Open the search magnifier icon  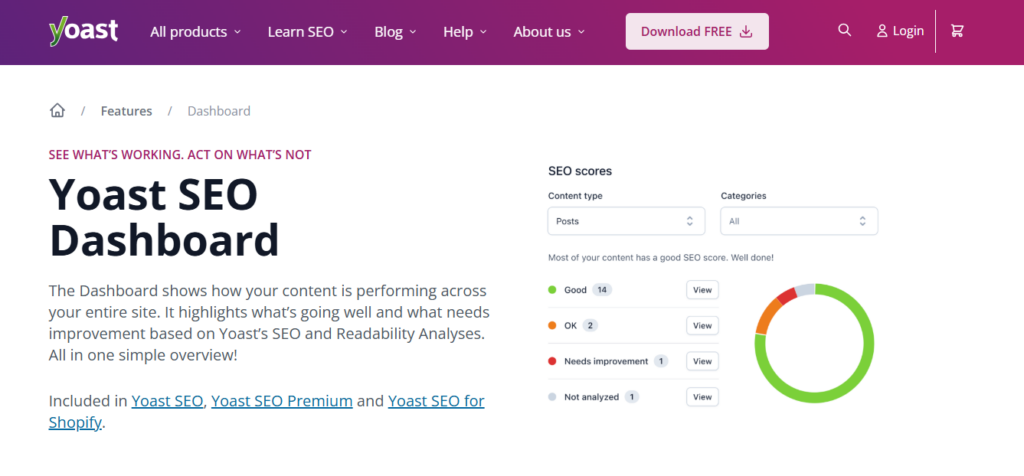point(845,31)
